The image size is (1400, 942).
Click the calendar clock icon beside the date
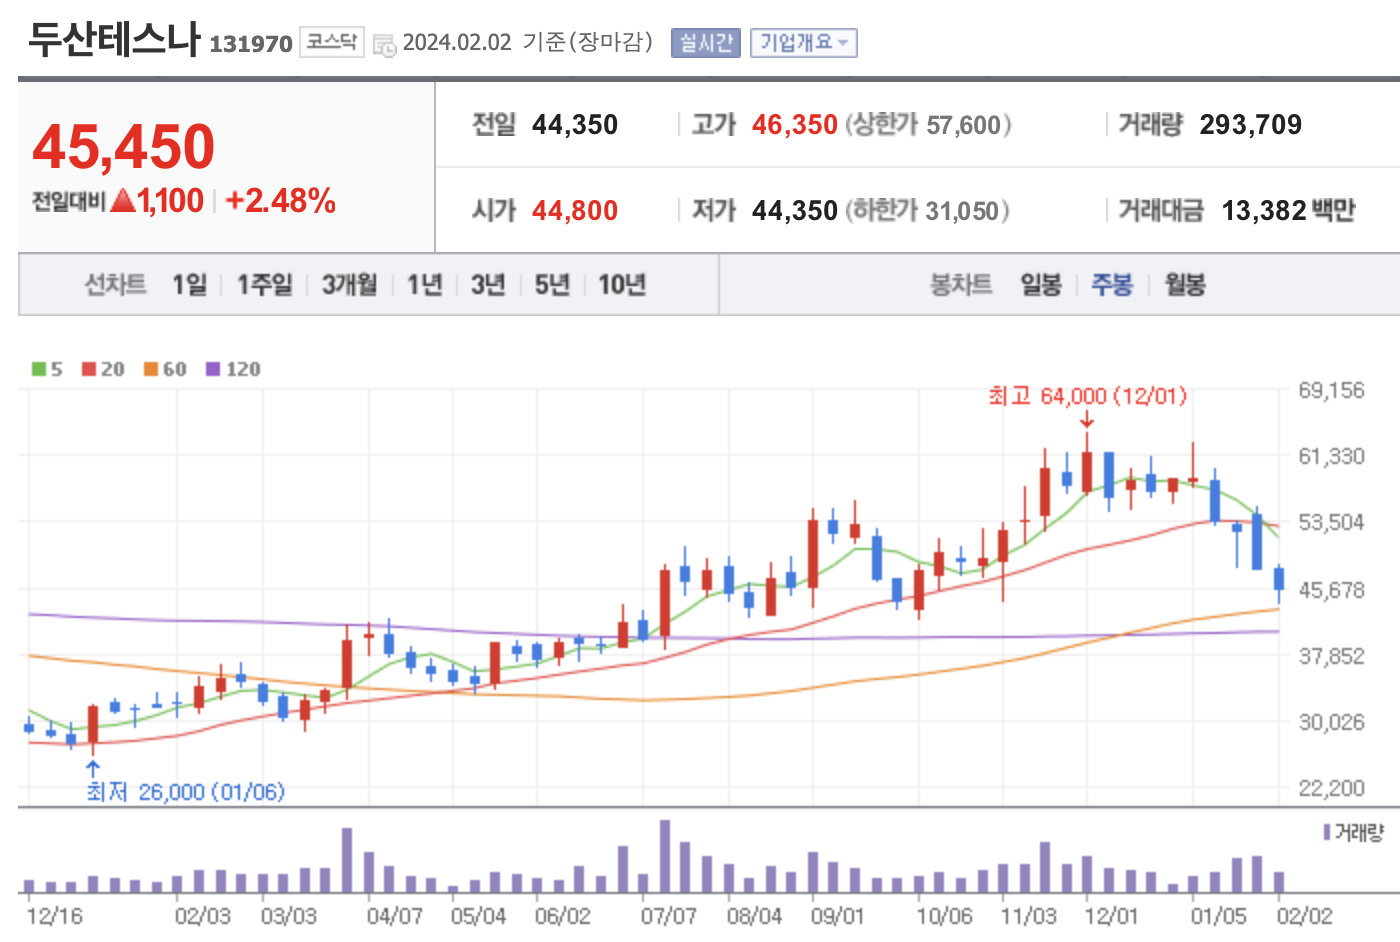(x=384, y=45)
